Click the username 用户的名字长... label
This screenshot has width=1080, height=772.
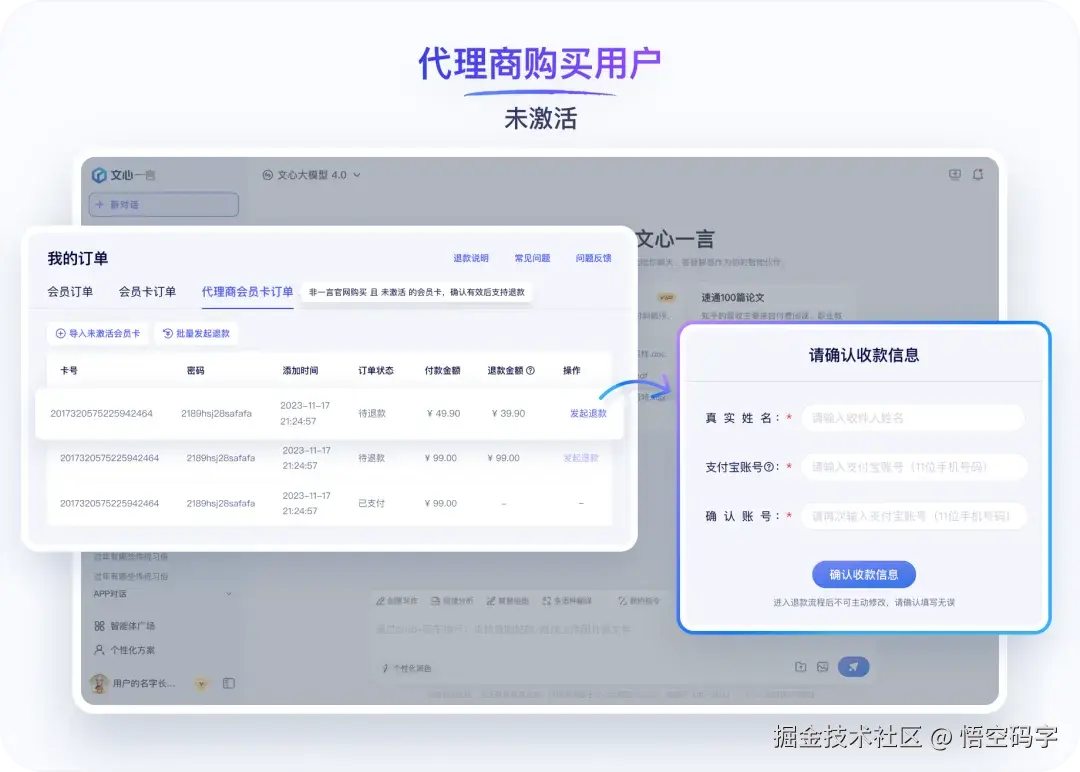pos(144,683)
